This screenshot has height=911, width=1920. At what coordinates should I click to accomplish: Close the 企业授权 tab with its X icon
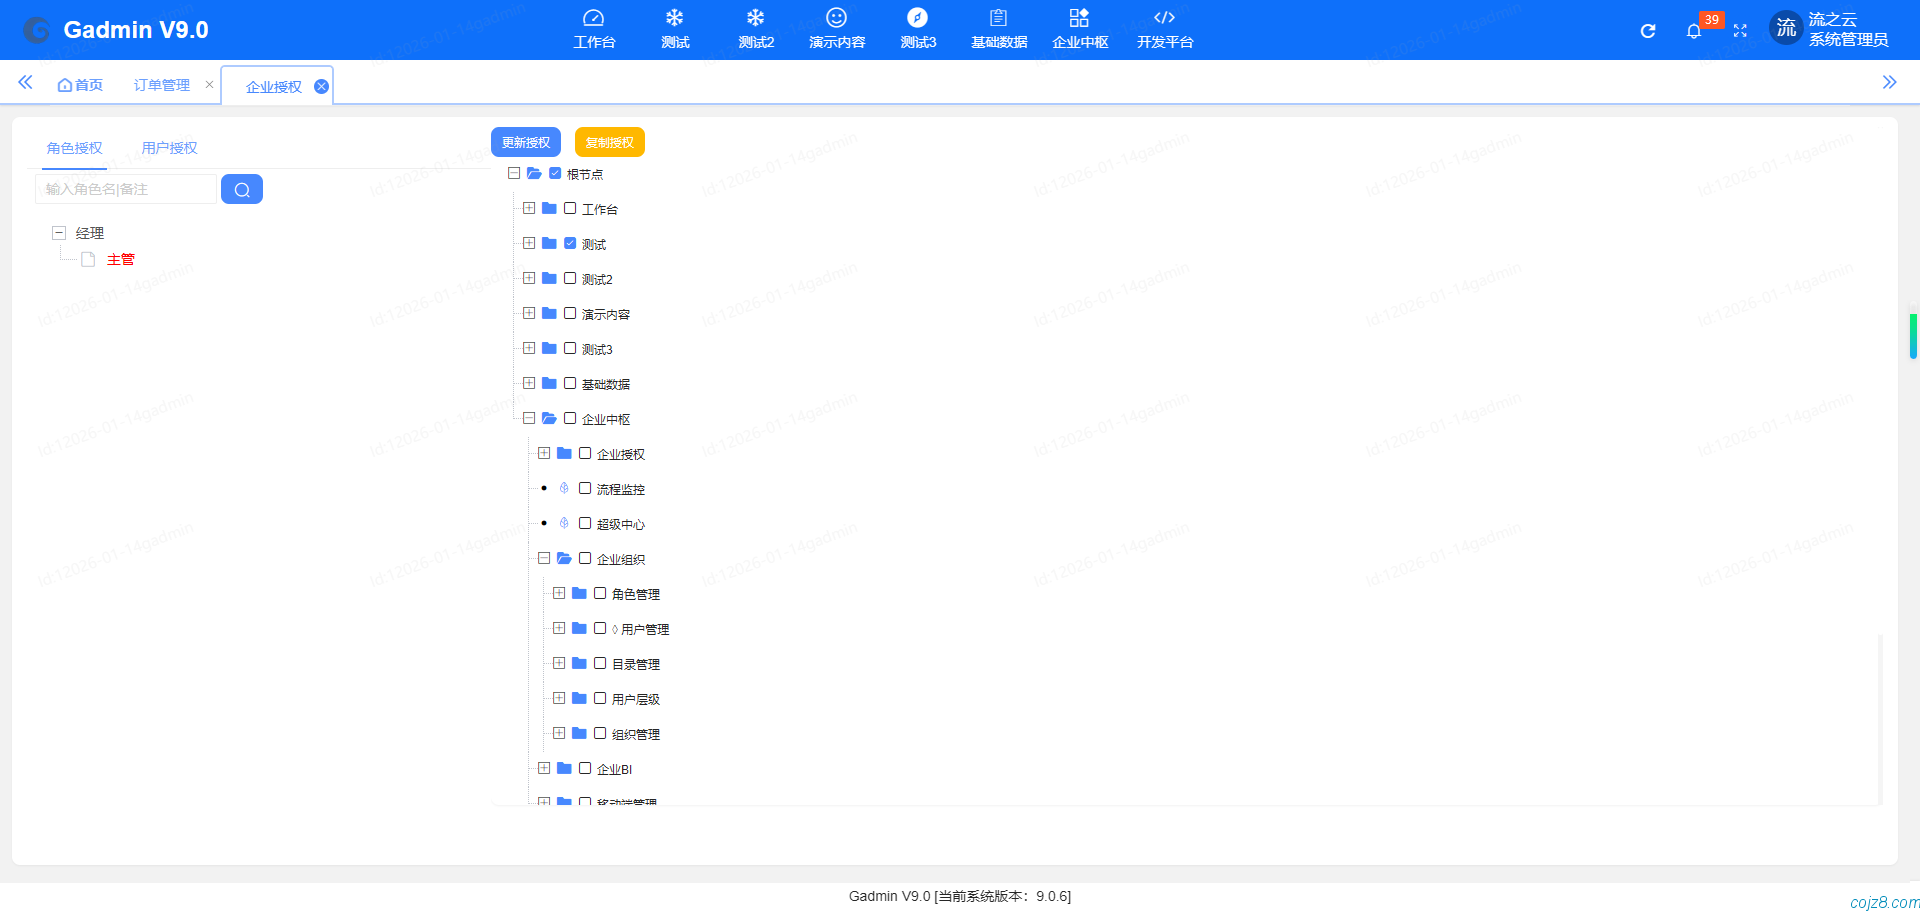tap(321, 87)
